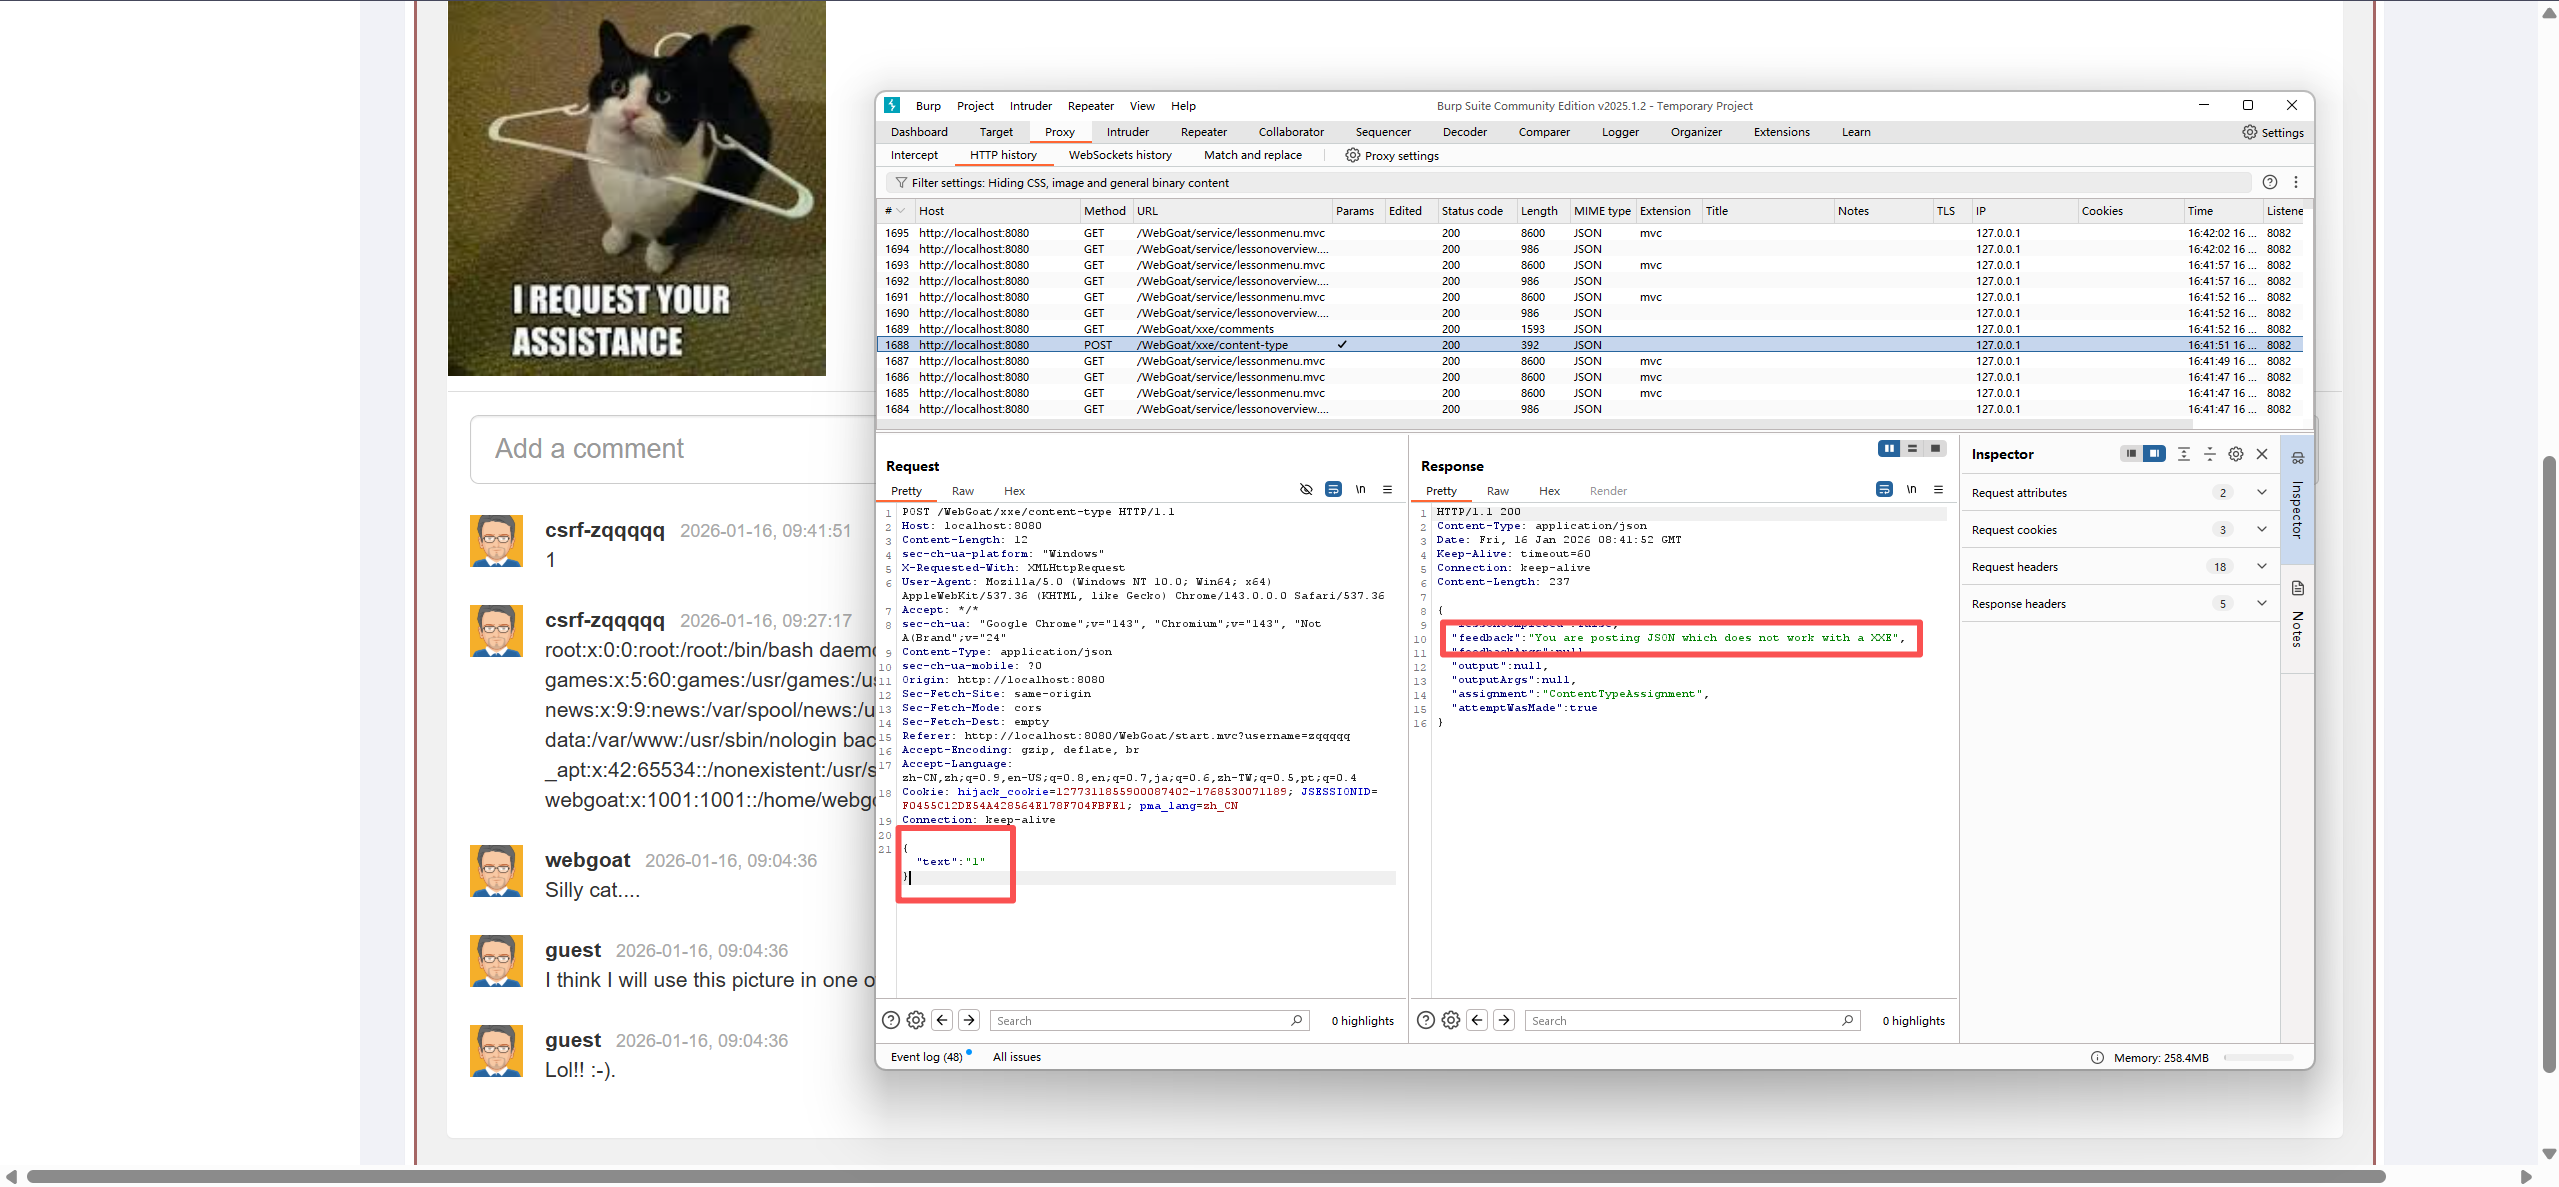The image size is (2559, 1187).
Task: Toggle line wrap in Response panel
Action: (x=1884, y=489)
